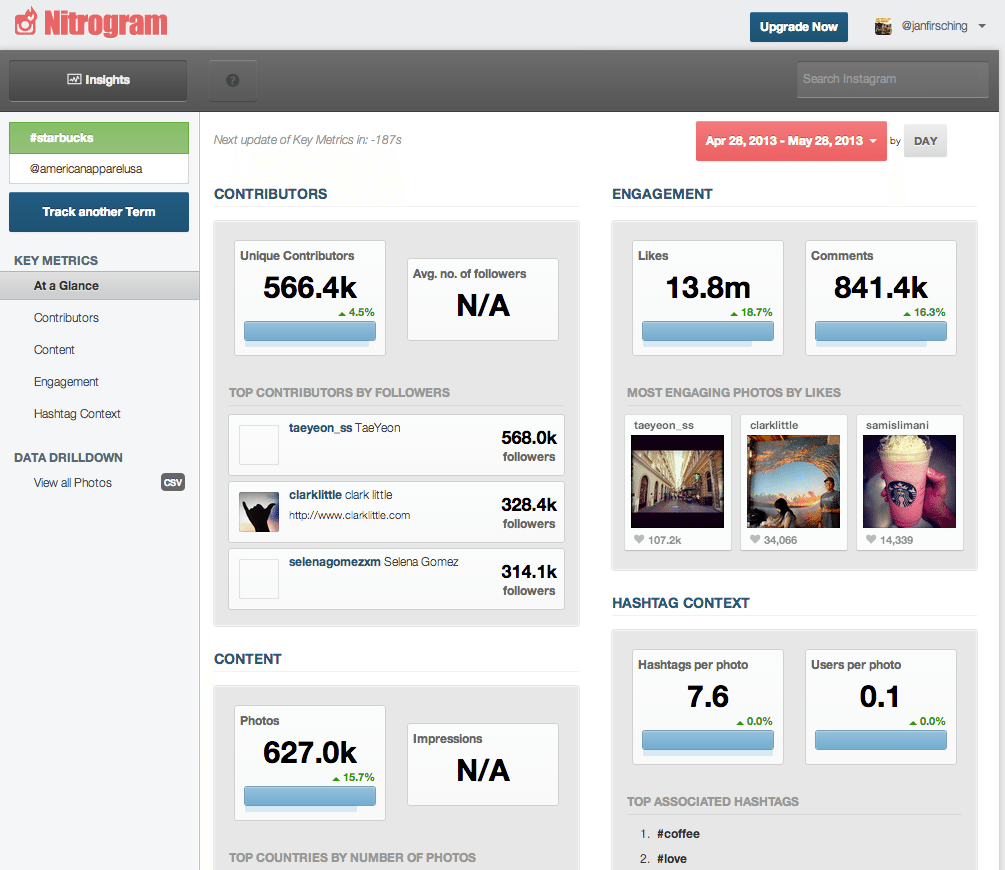Viewport: 1005px width, 870px height.
Task: Click the Top Associated Hashtags heading
Action: 713,801
